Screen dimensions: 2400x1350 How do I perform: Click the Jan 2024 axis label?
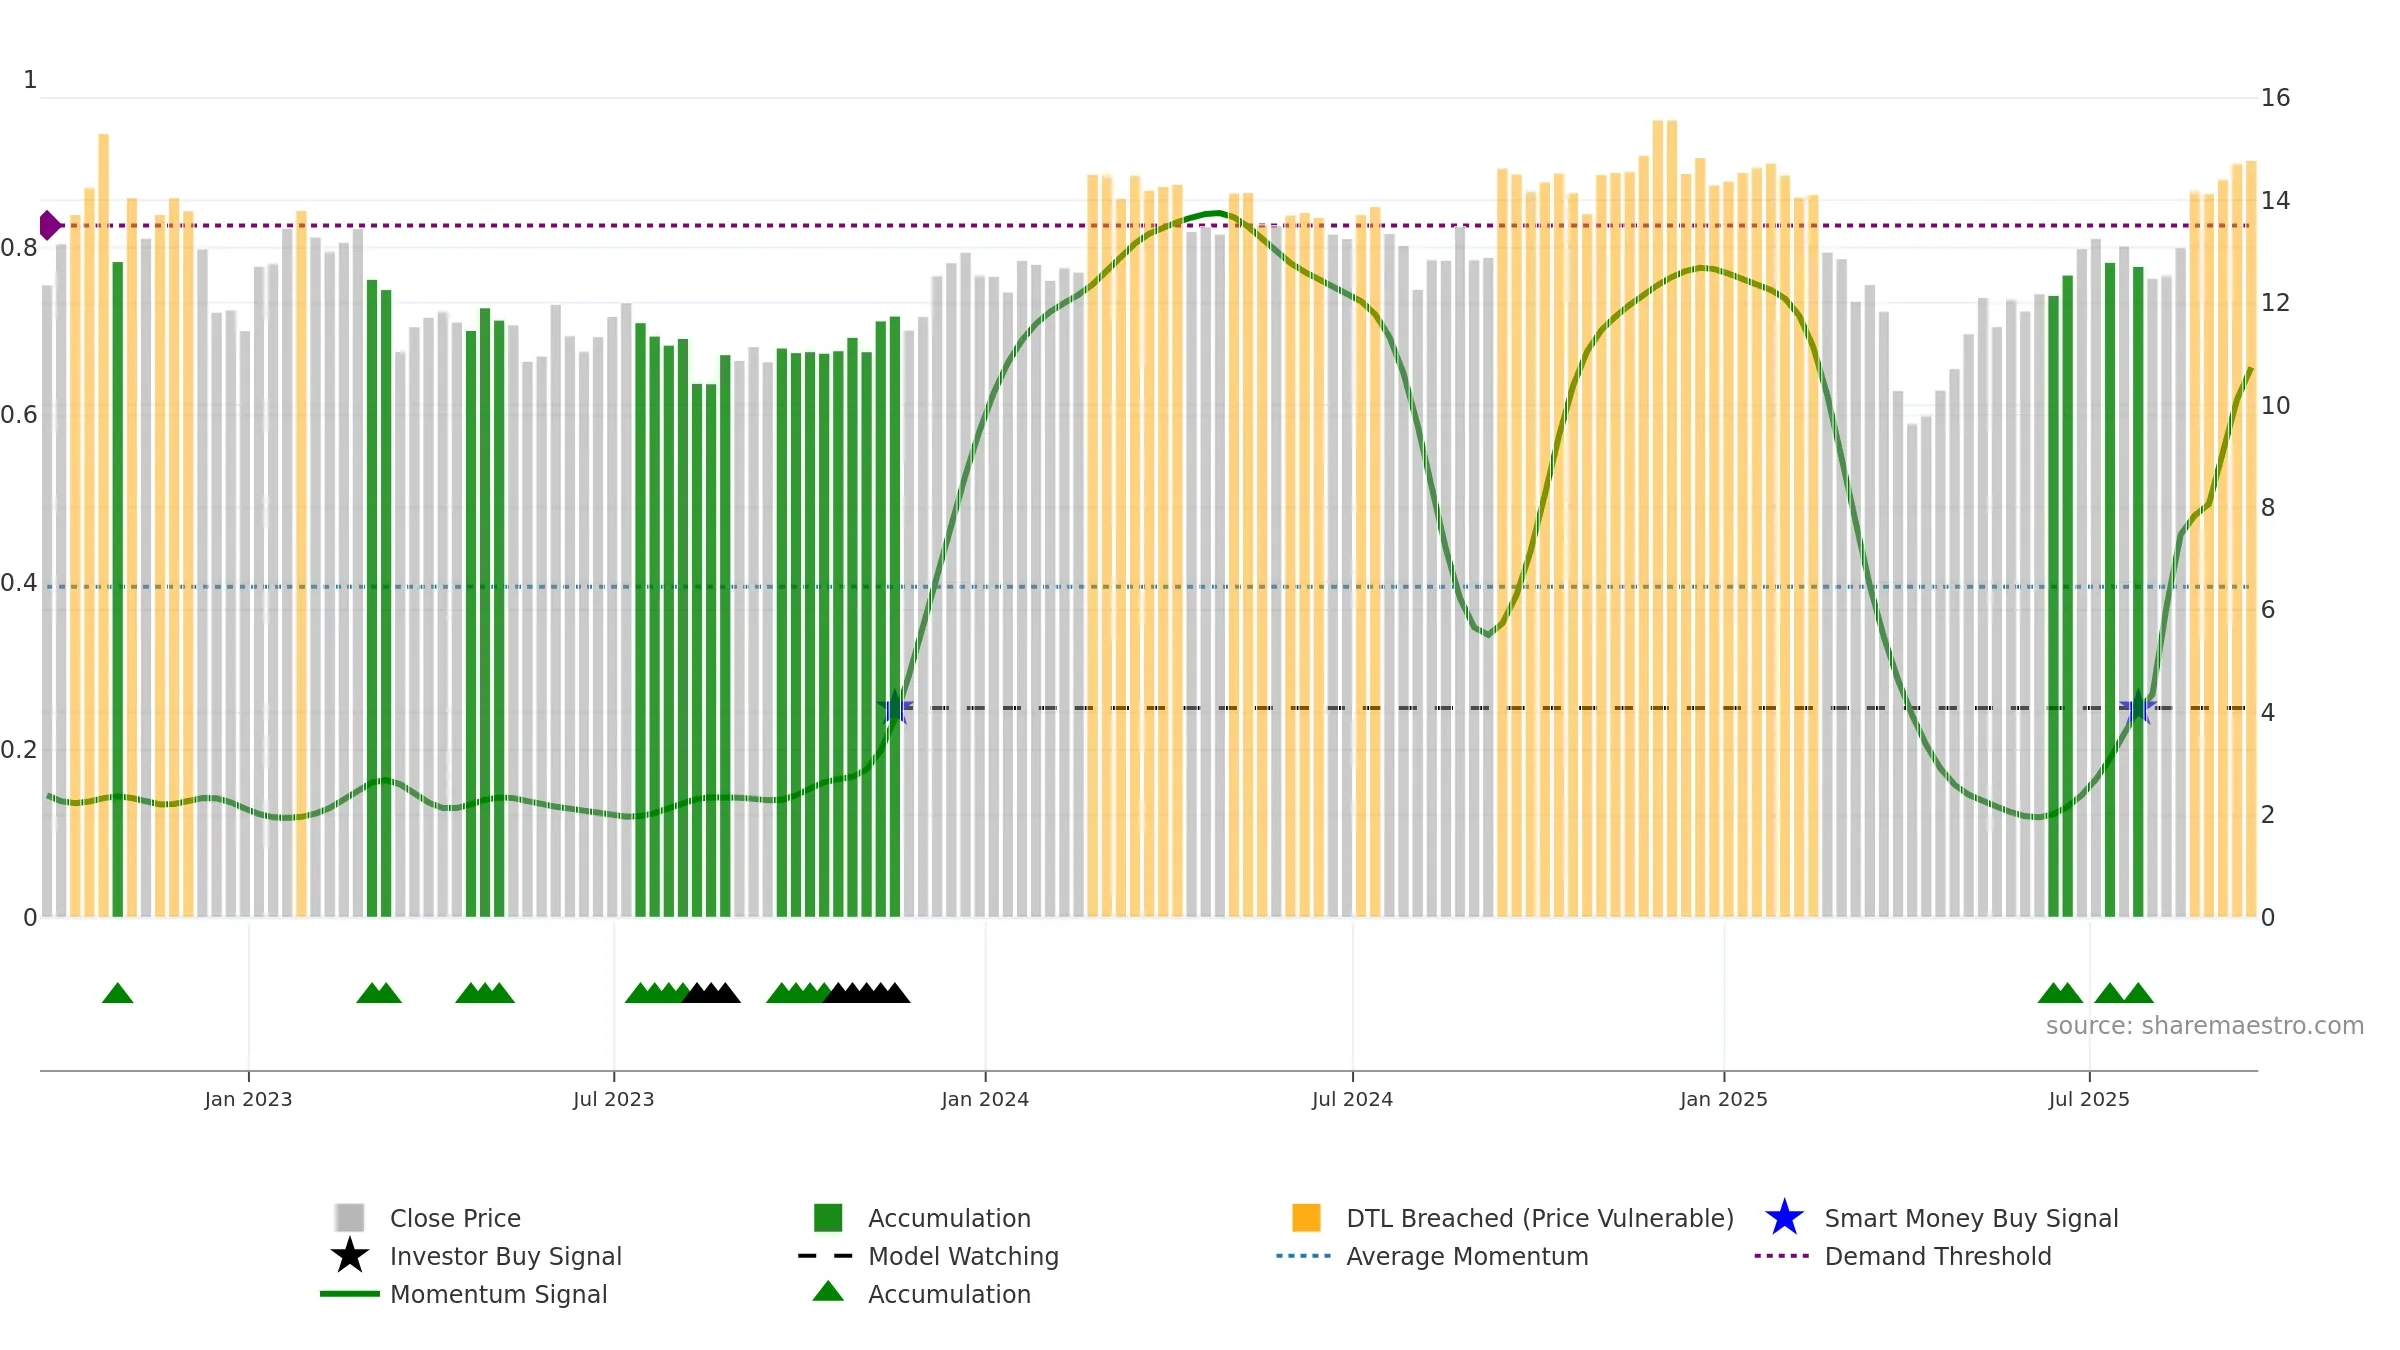985,1100
